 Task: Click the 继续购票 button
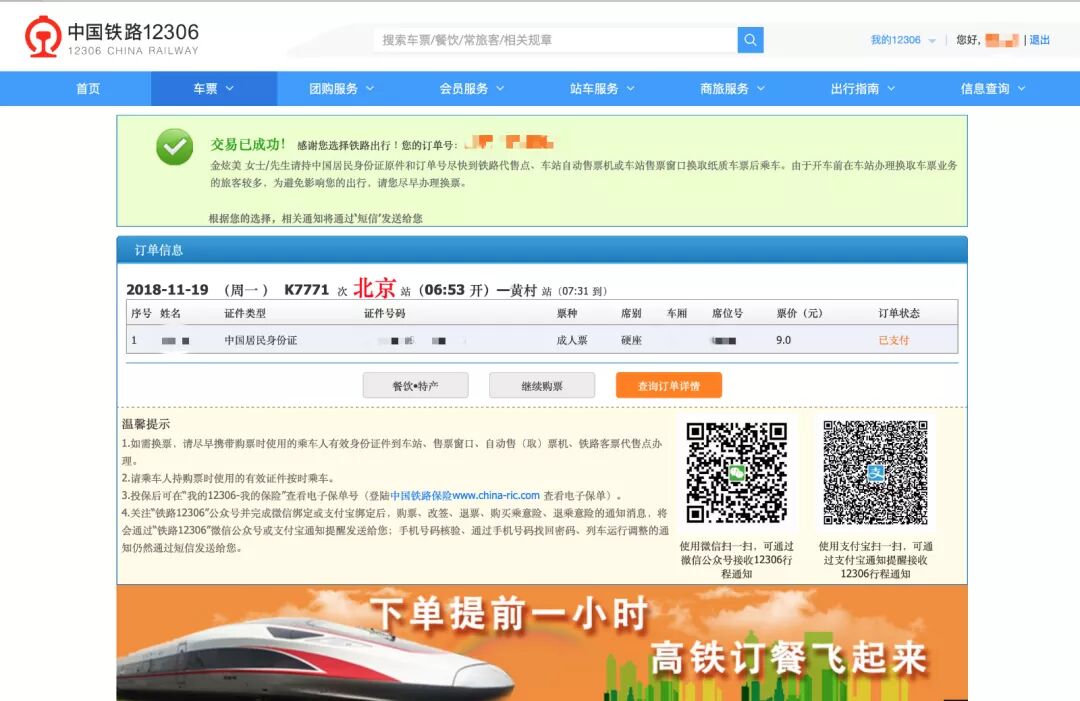[541, 384]
